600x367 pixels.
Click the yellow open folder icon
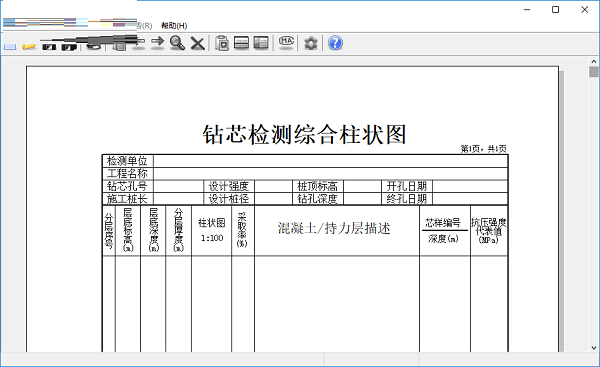(x=29, y=46)
